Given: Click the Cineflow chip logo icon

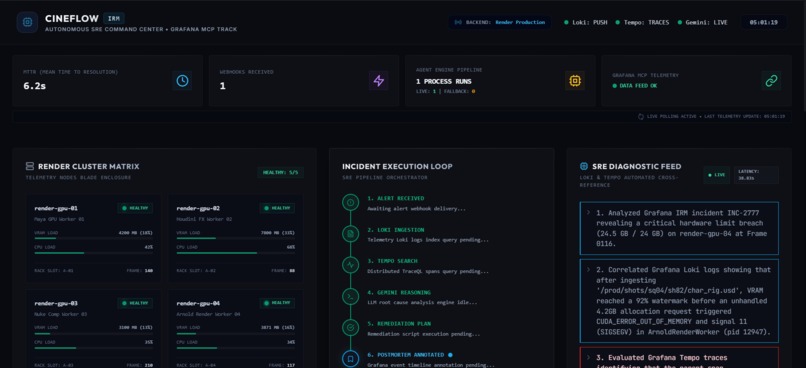Looking at the screenshot, I should [27, 23].
